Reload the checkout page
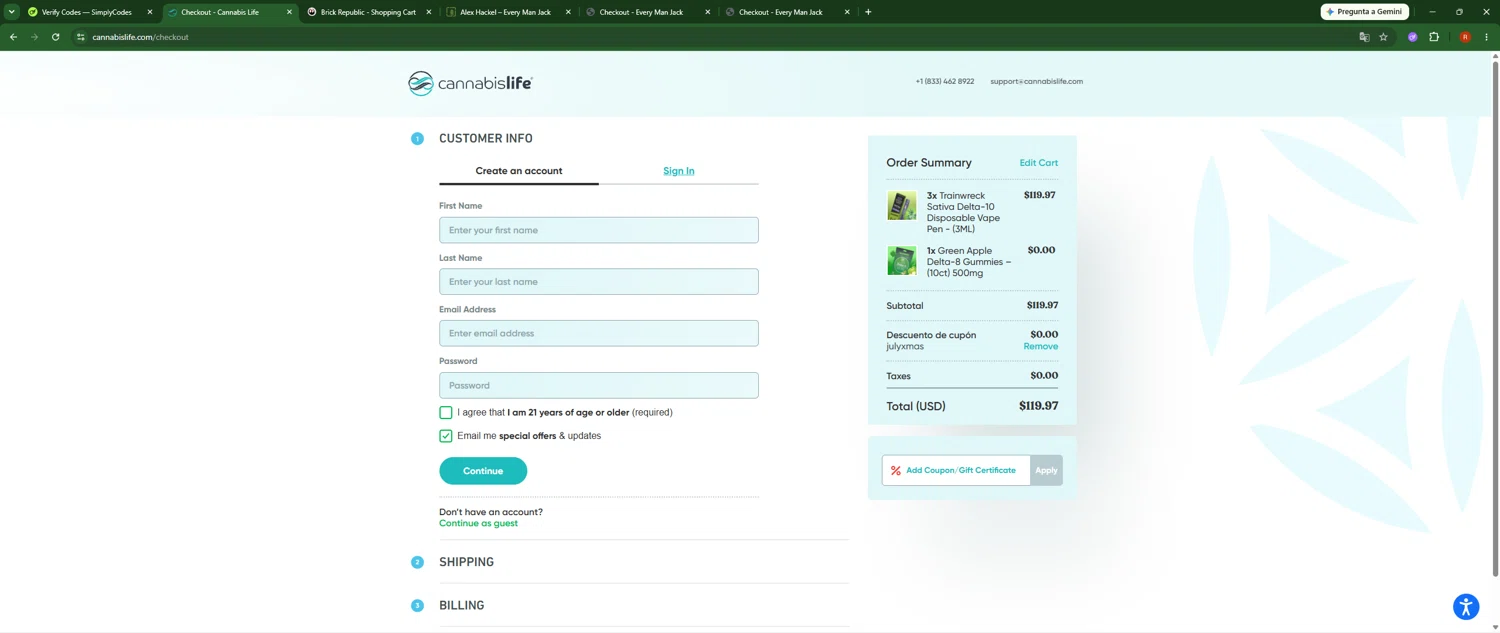The height and width of the screenshot is (633, 1500). [55, 37]
